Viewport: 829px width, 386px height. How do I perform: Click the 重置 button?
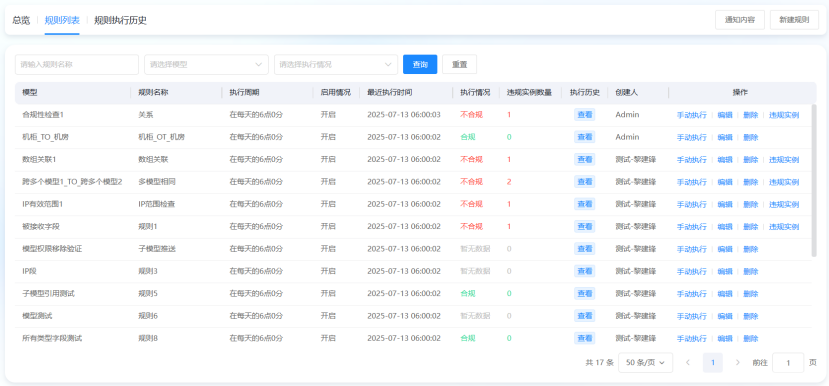point(459,65)
